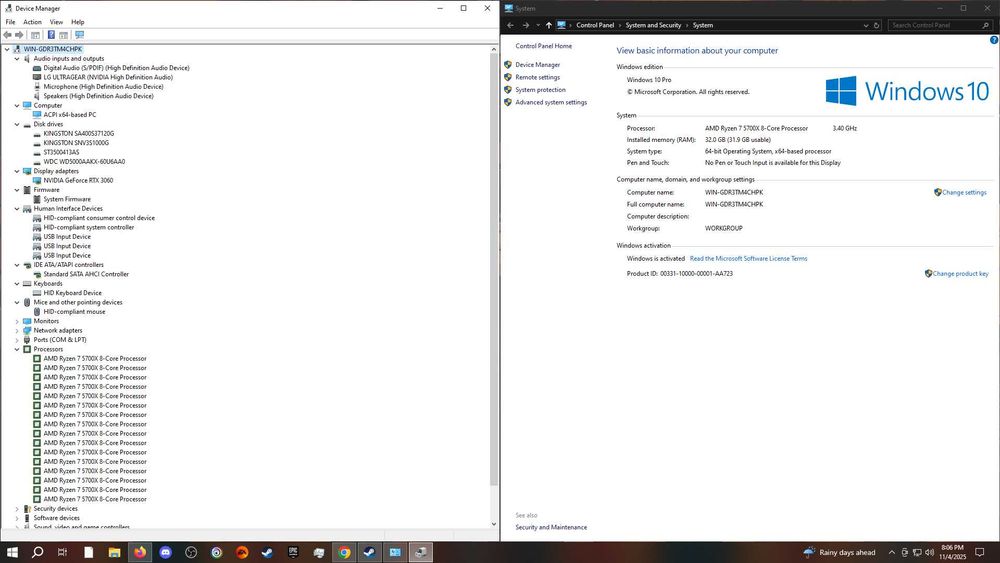Collapse the Audio inputs and outputs category

click(17, 59)
